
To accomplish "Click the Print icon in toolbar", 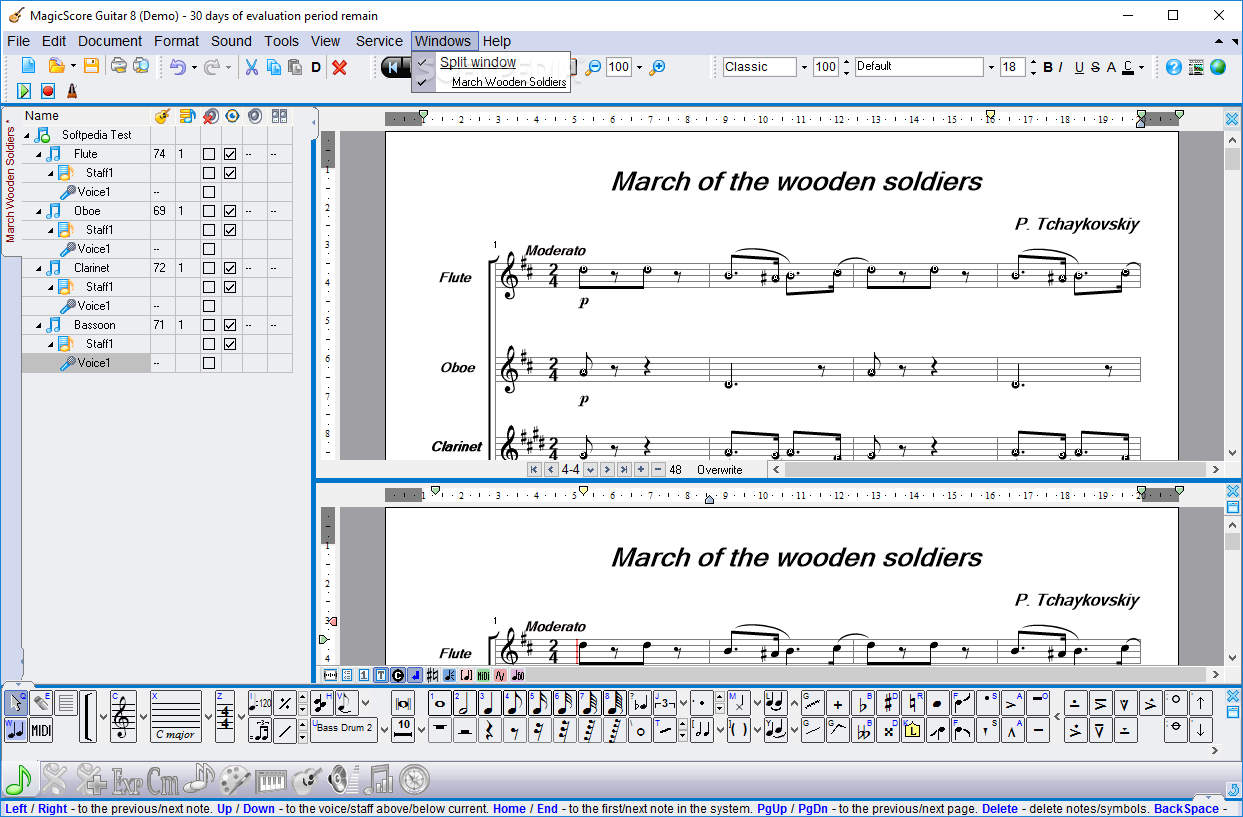I will pyautogui.click(x=119, y=67).
